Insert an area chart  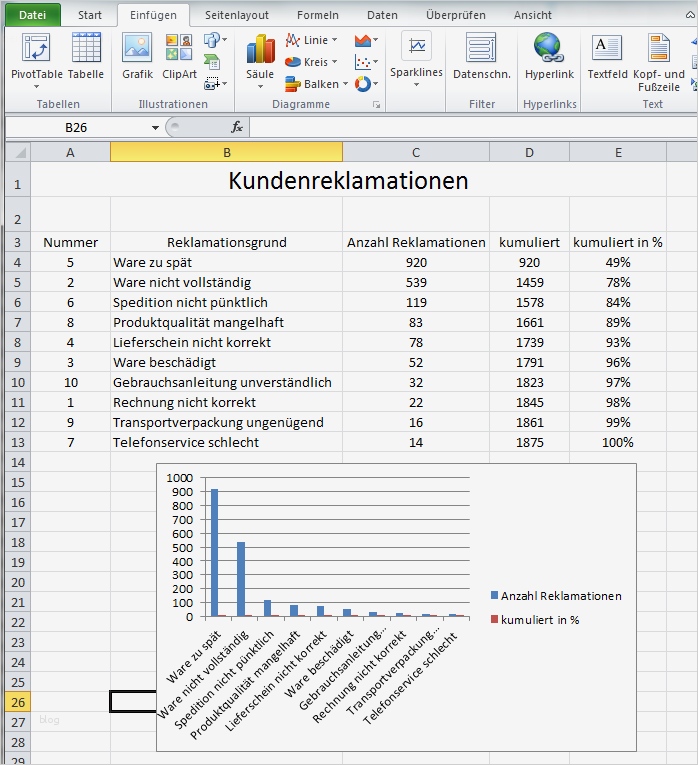[362, 40]
